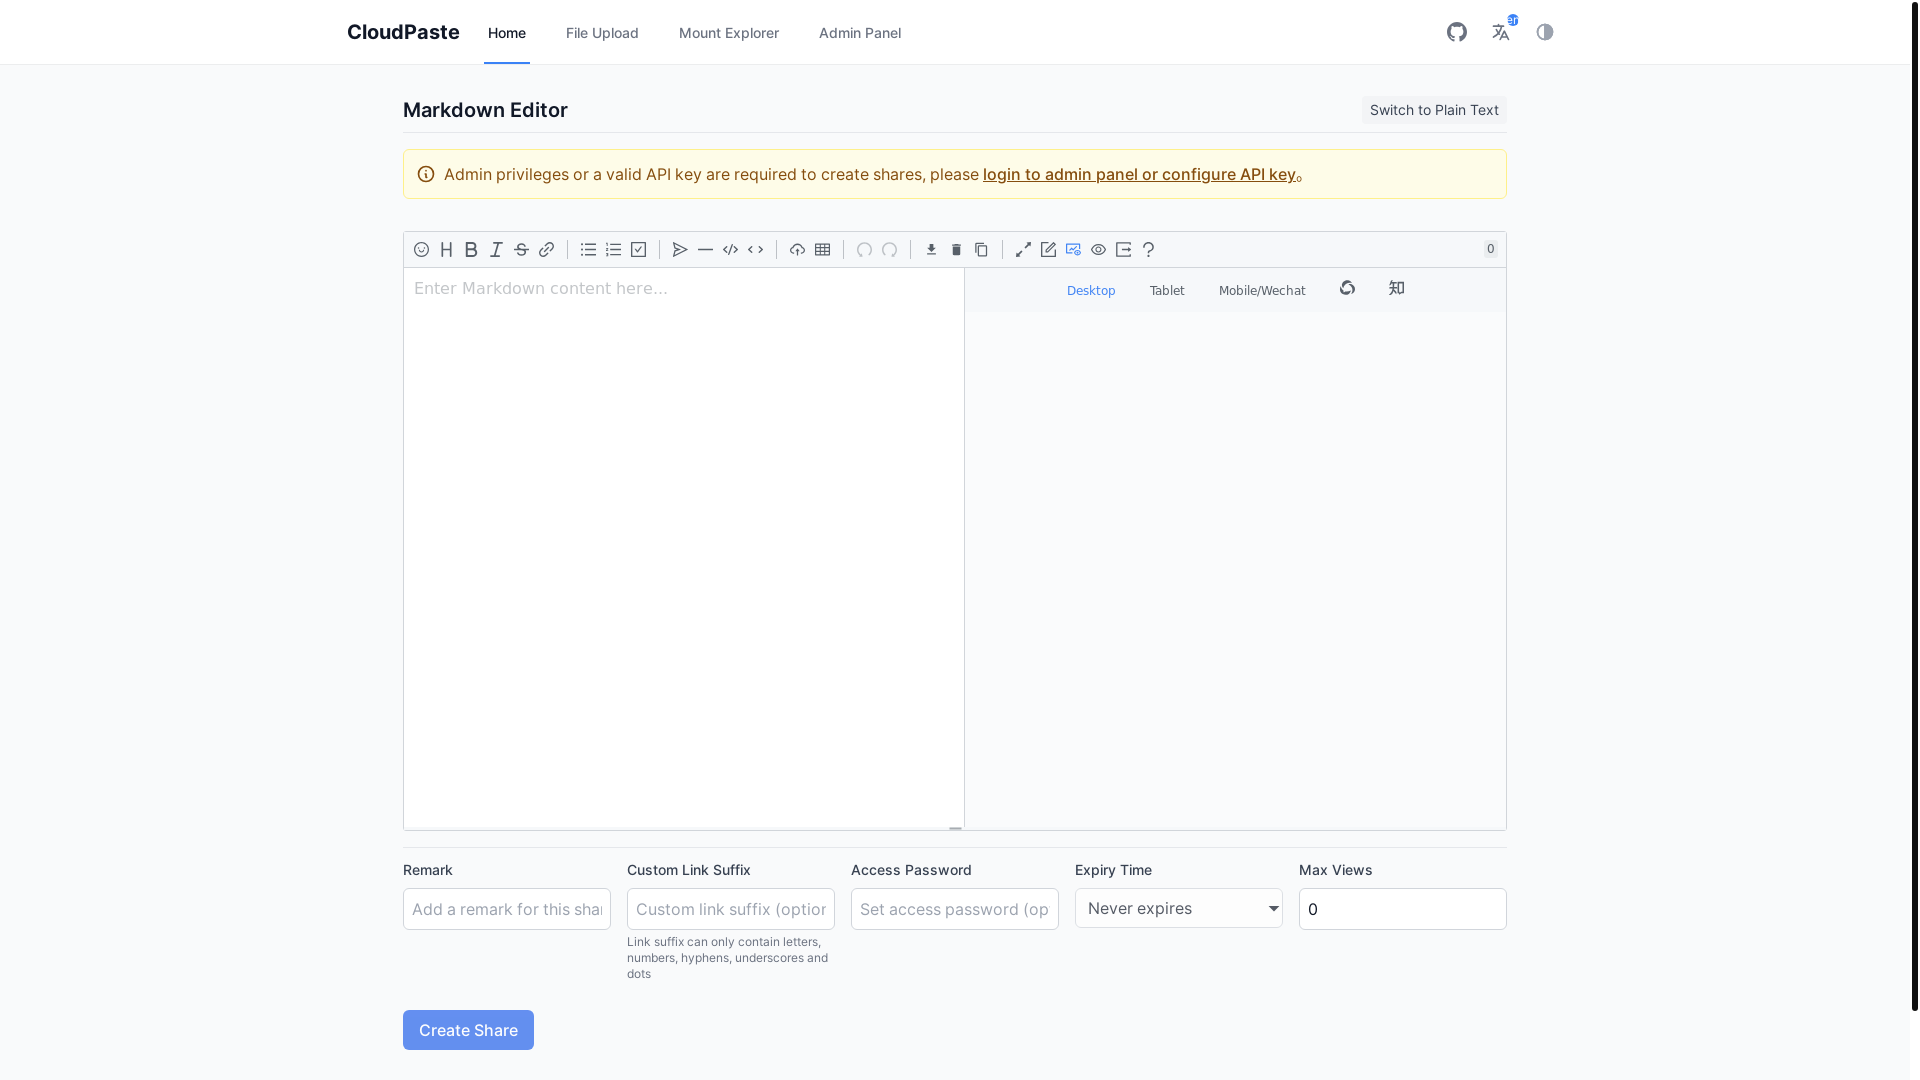
Task: Select Mobile/Wechat preview mode
Action: click(1262, 291)
